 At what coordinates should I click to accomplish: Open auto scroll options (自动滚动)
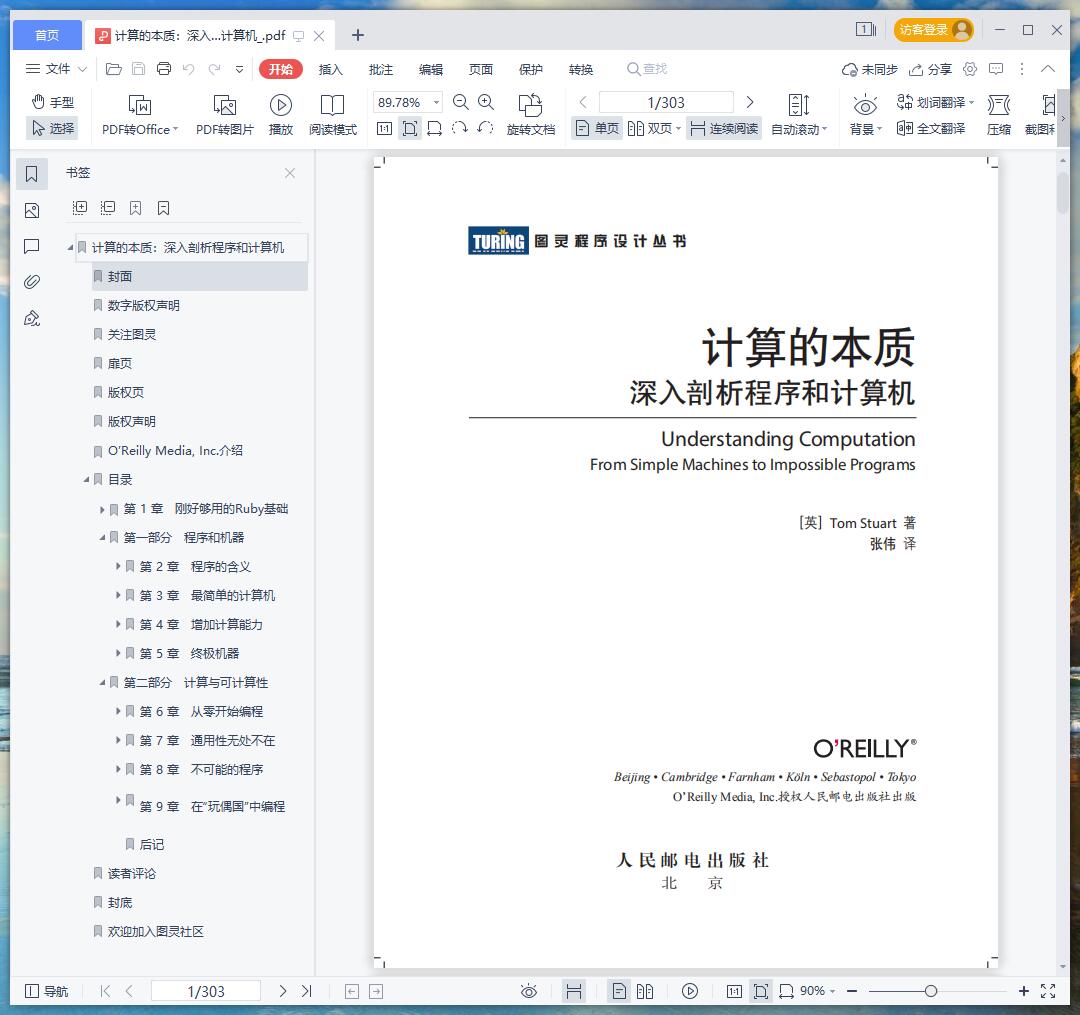coord(799,114)
